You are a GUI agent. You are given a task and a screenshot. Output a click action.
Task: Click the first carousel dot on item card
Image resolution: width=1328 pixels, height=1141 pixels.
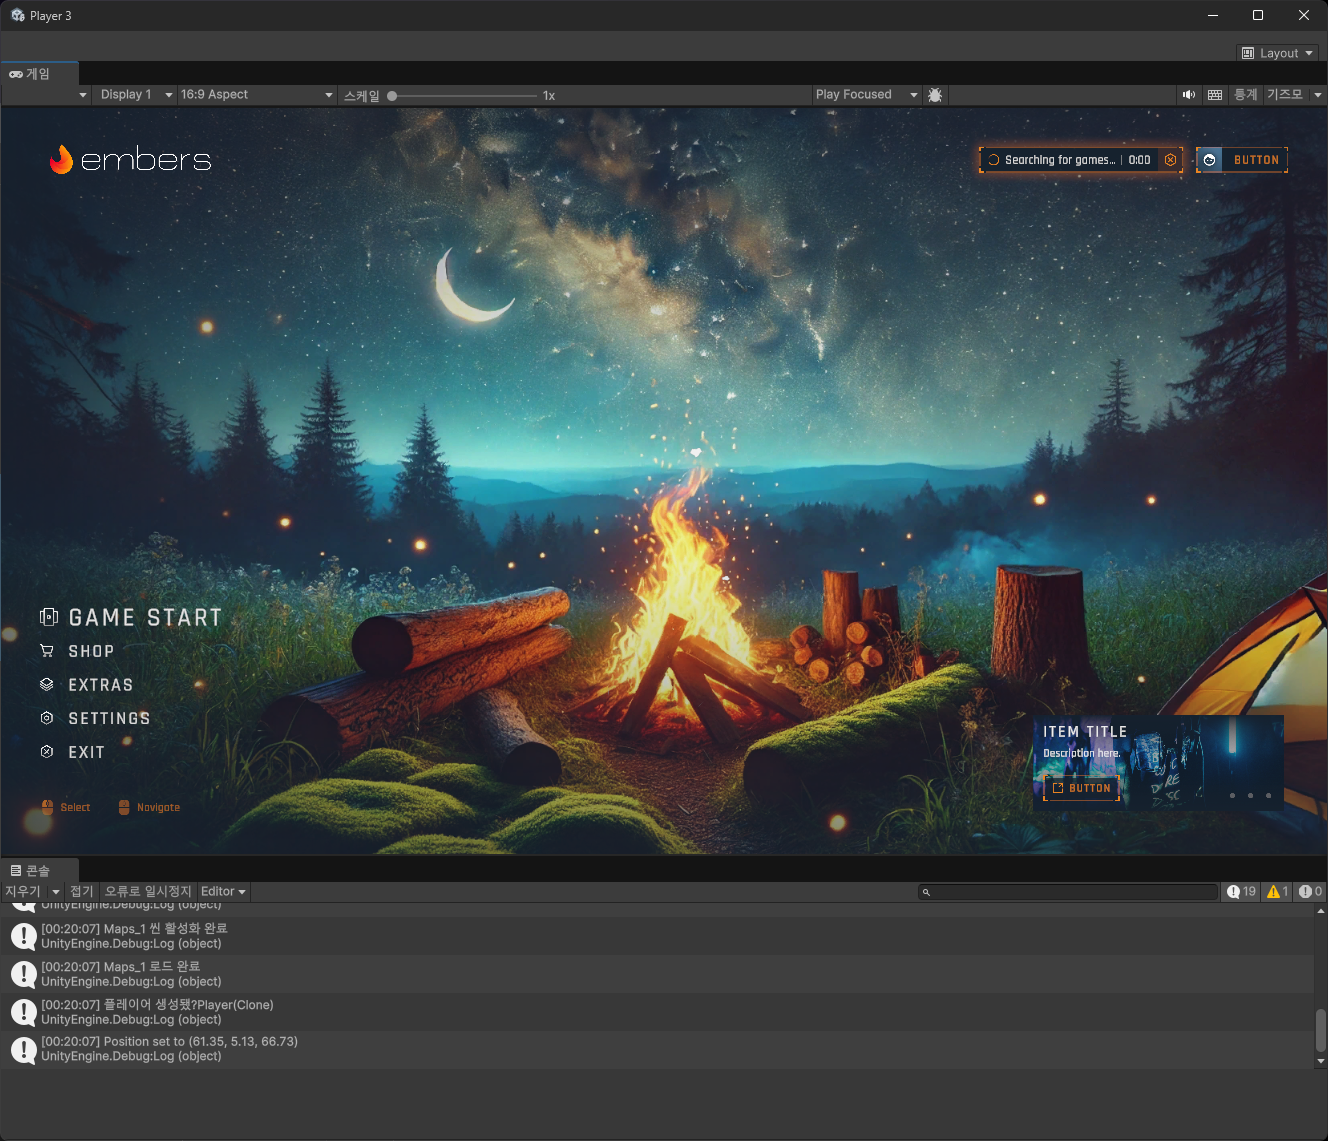pyautogui.click(x=1232, y=796)
